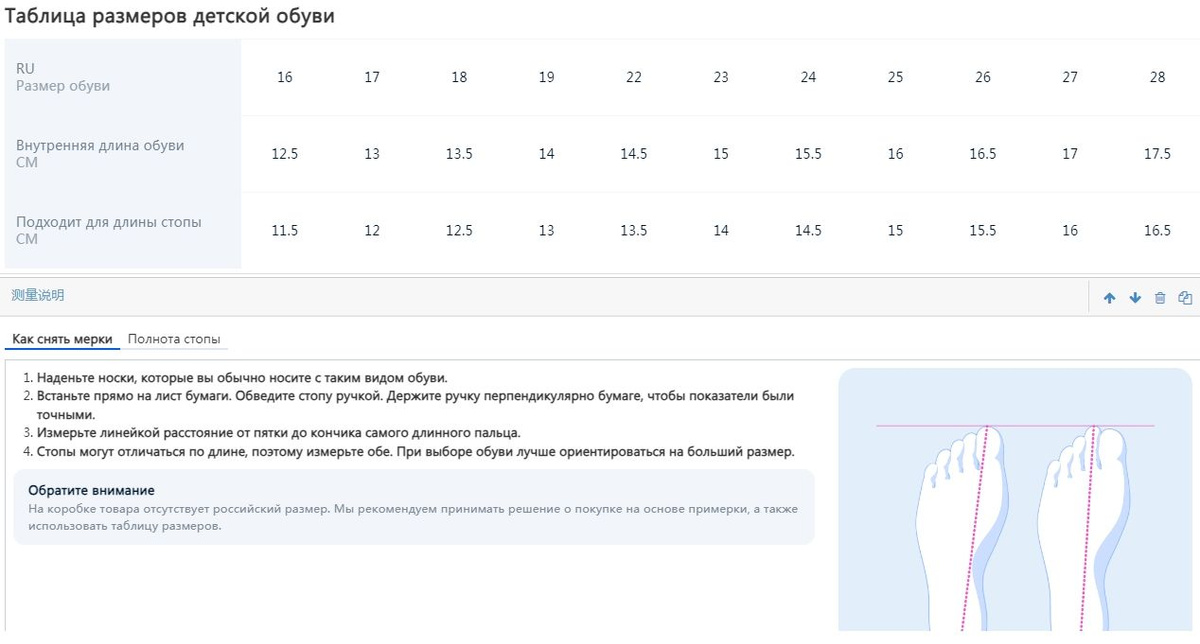Screen dimensions: 1200x644
Task: Click RU size 27 cell
Action: tap(1070, 77)
